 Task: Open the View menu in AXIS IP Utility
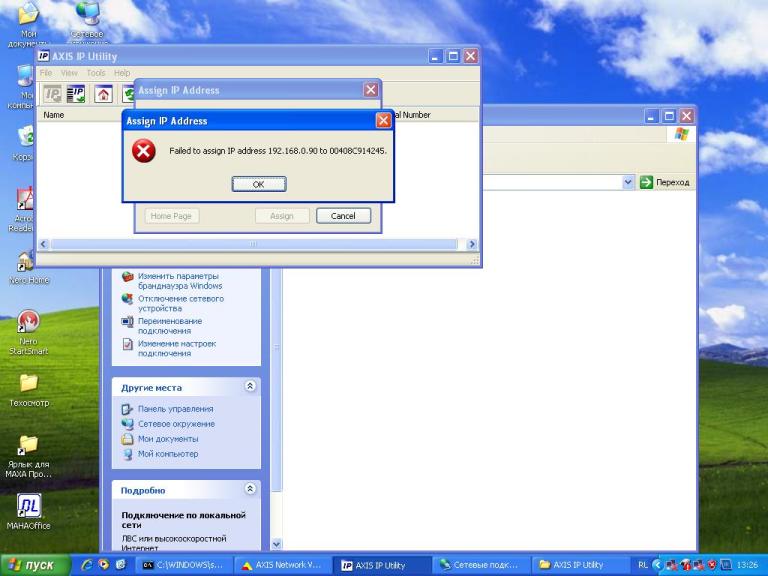(x=69, y=73)
